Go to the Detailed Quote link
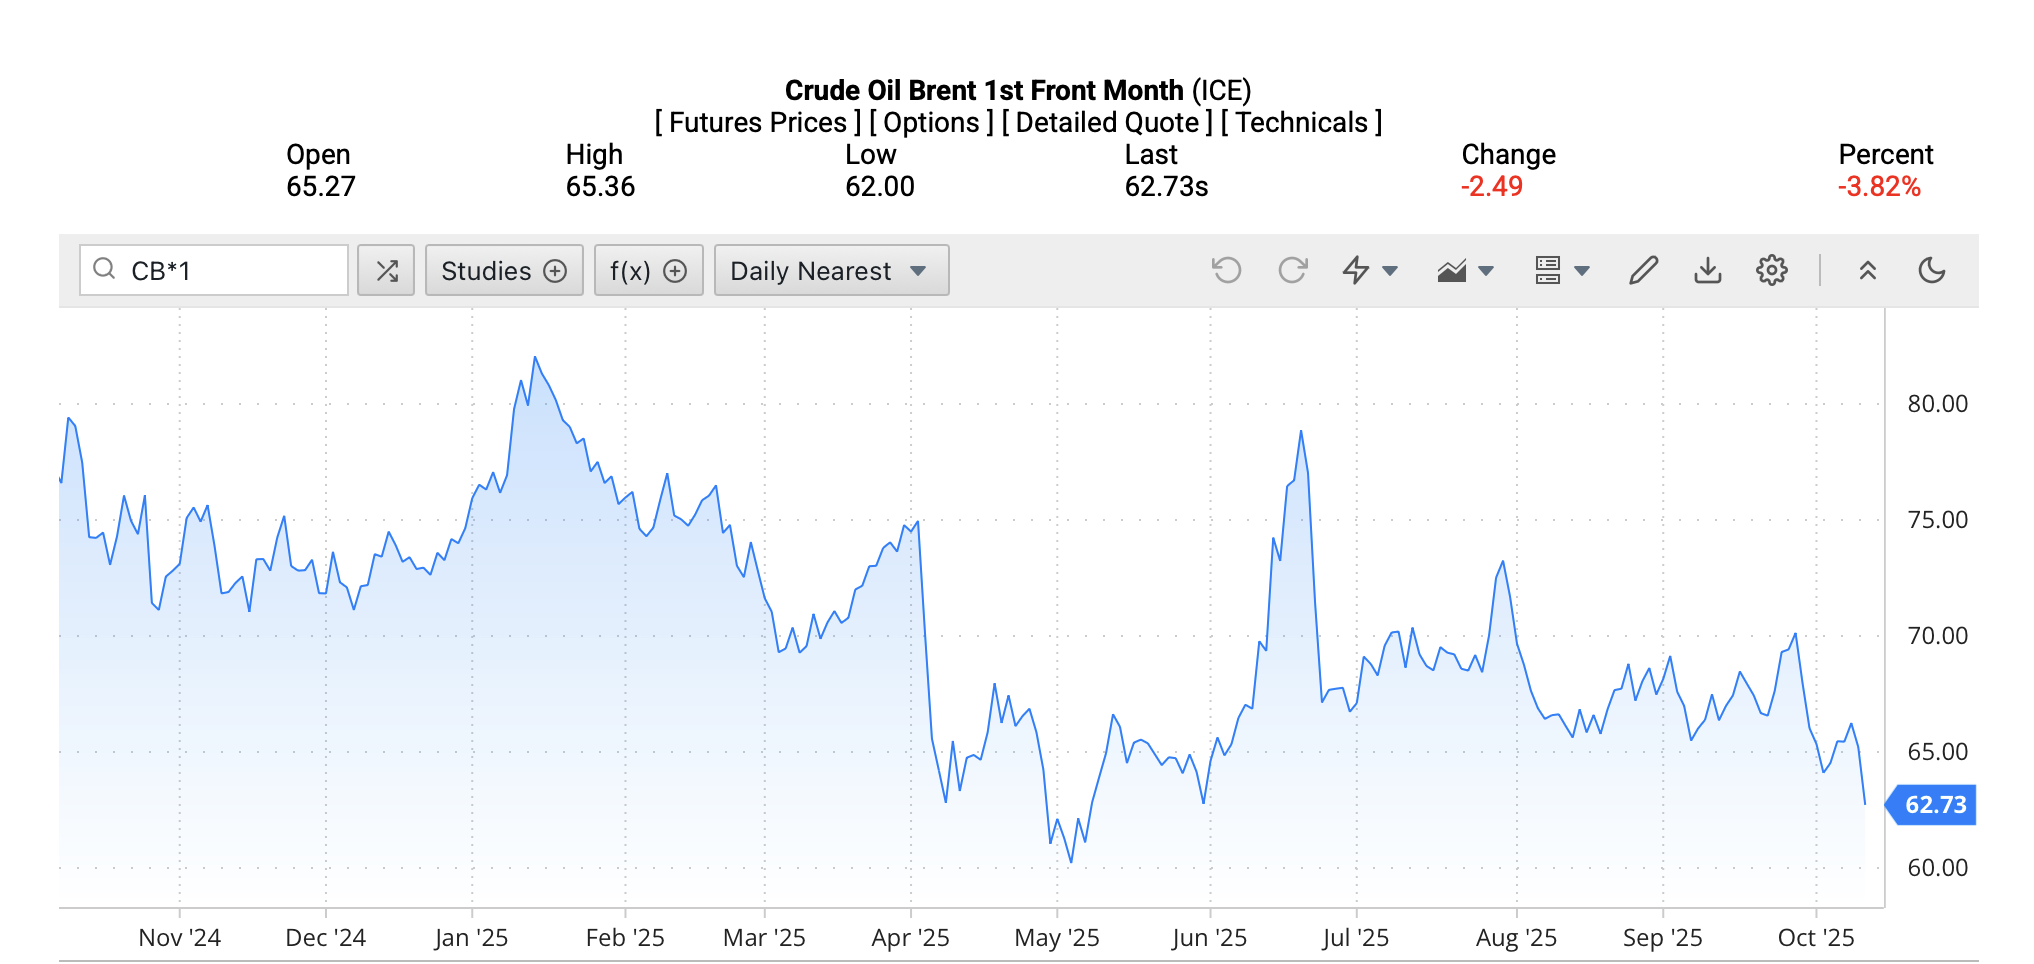The width and height of the screenshot is (2034, 964). click(1106, 122)
